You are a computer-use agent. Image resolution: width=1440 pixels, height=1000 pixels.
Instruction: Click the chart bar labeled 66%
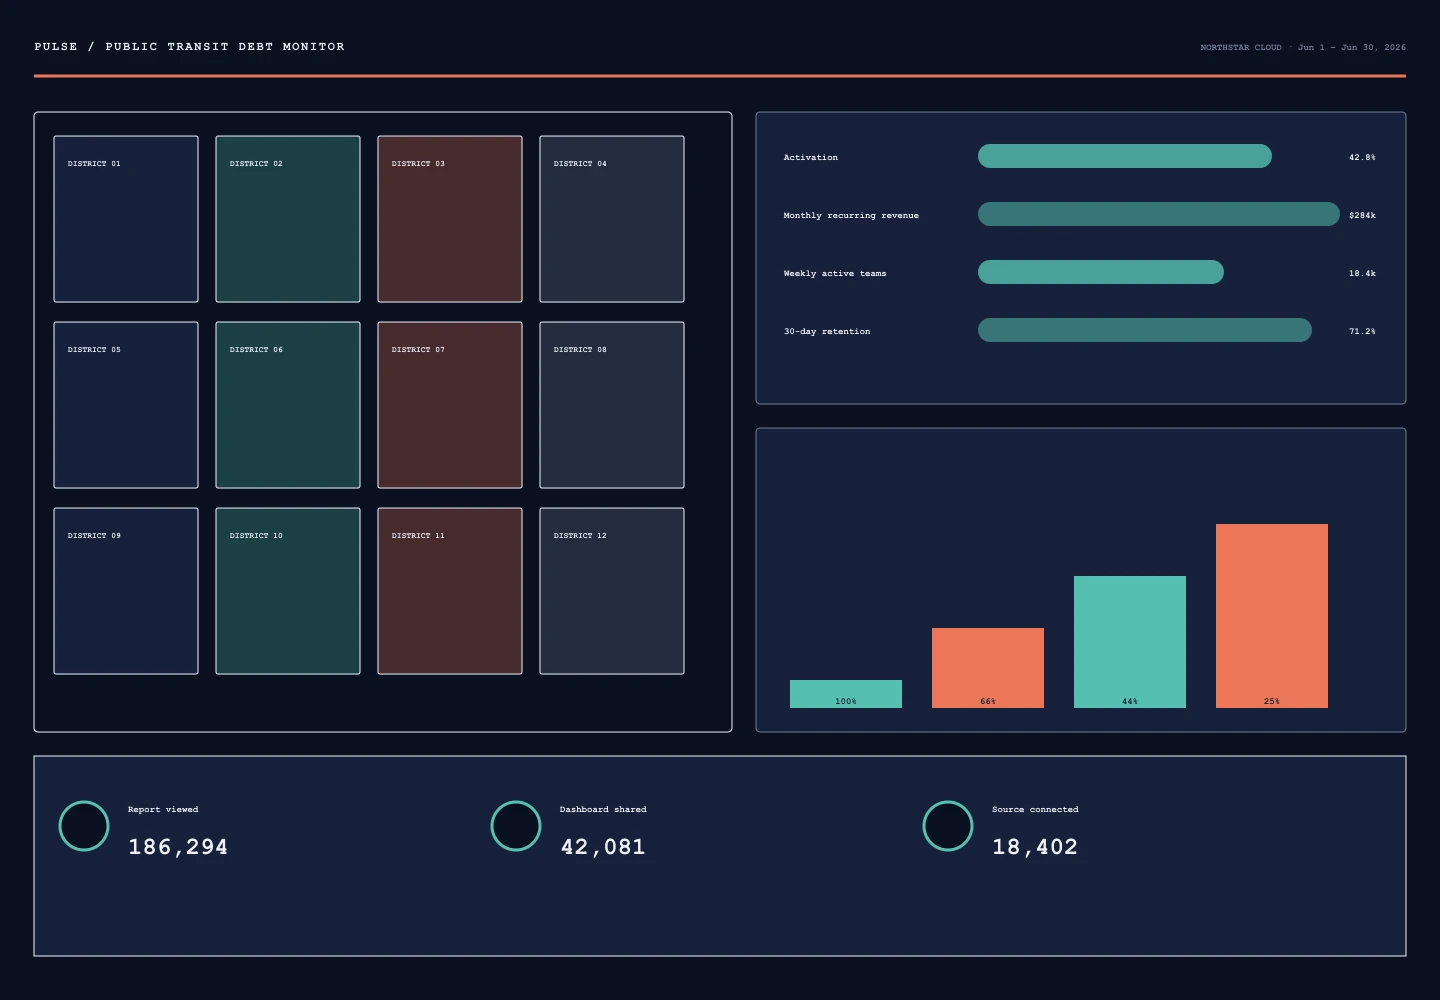click(x=988, y=668)
